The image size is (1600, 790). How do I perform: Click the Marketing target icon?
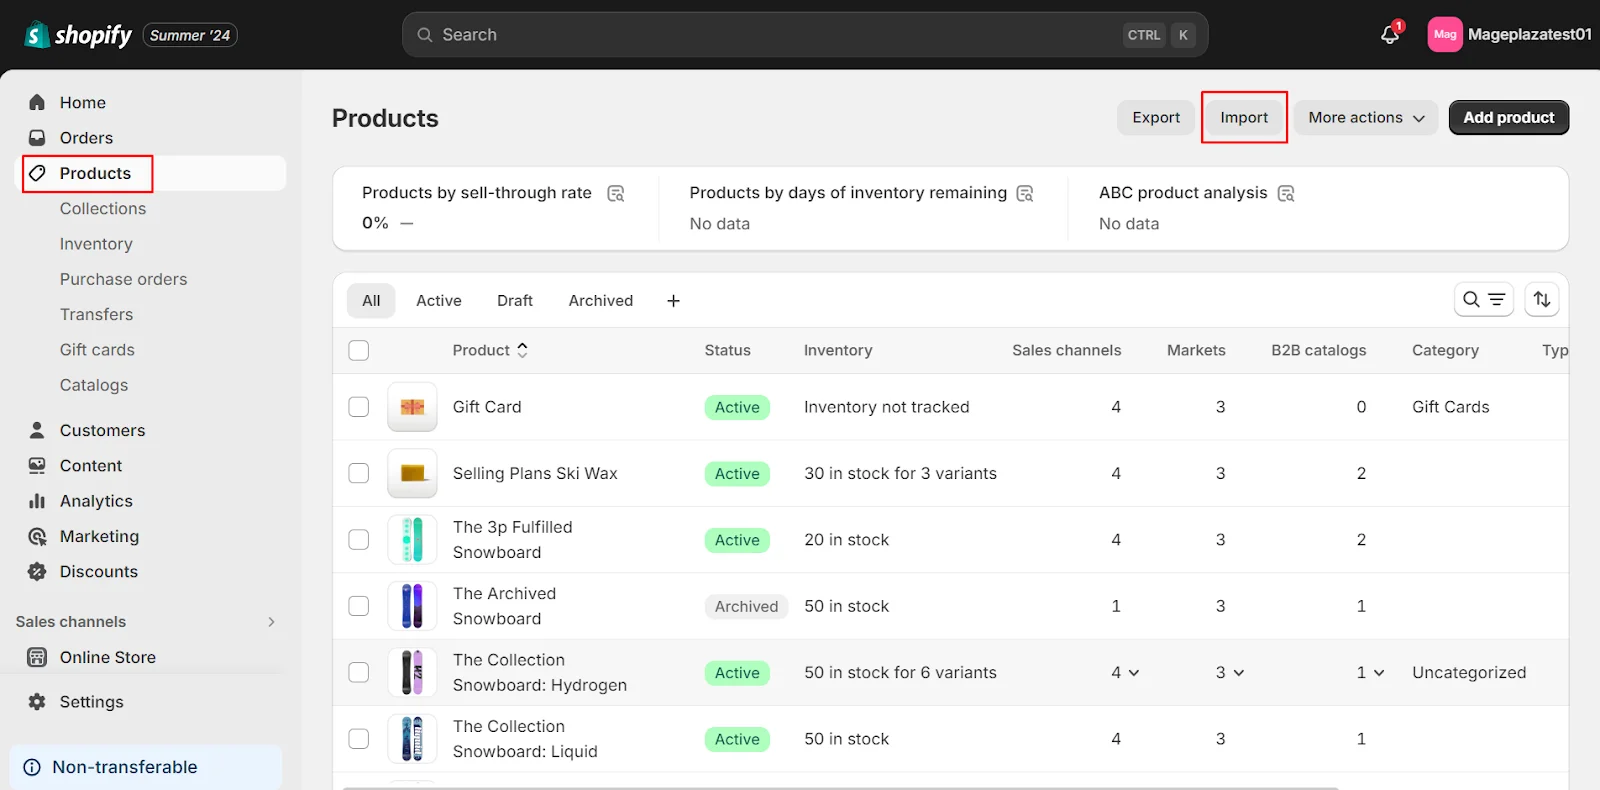coord(37,537)
